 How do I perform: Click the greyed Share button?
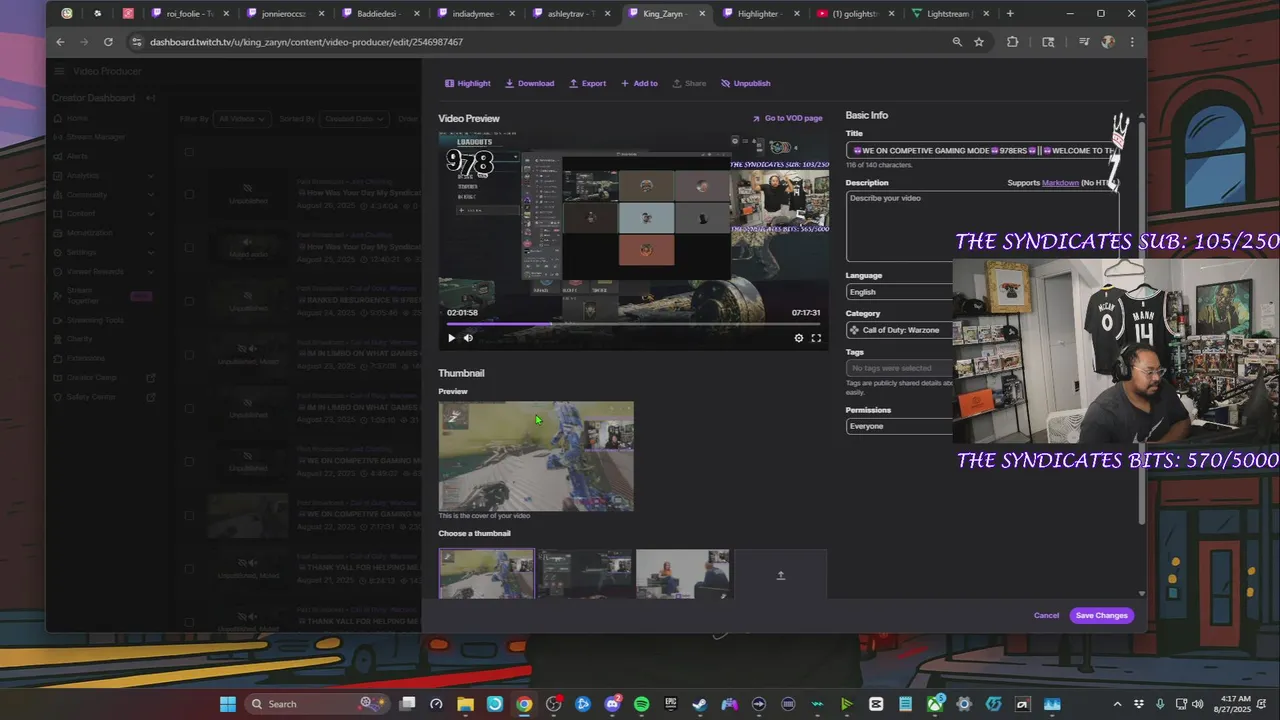pos(689,83)
